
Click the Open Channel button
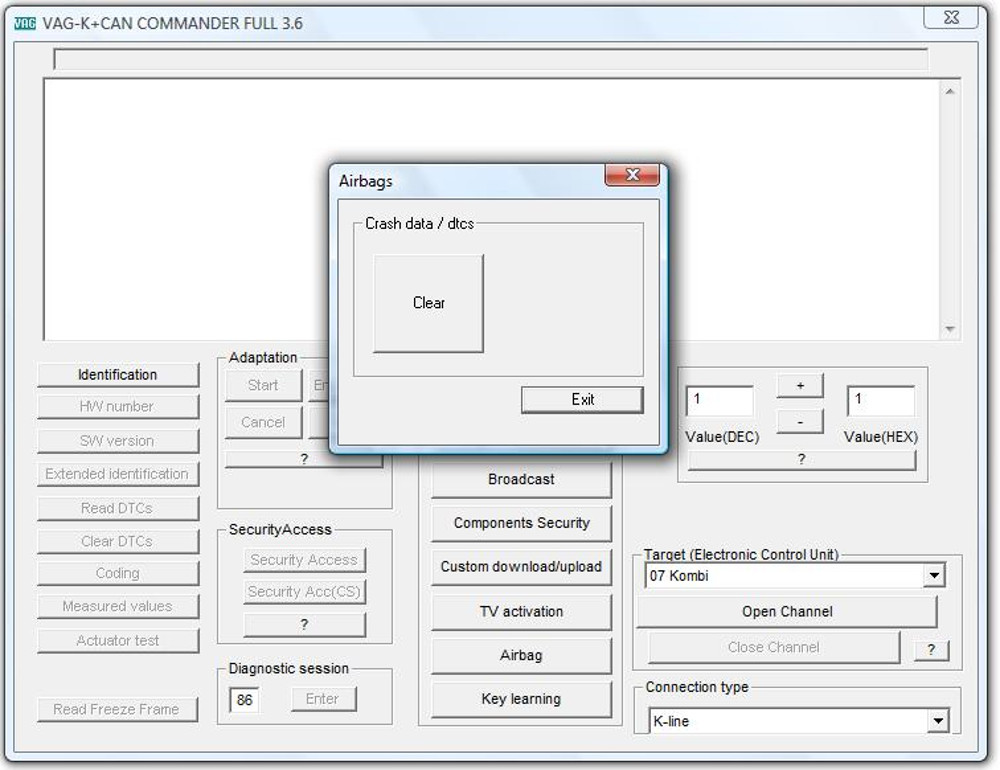coord(787,611)
